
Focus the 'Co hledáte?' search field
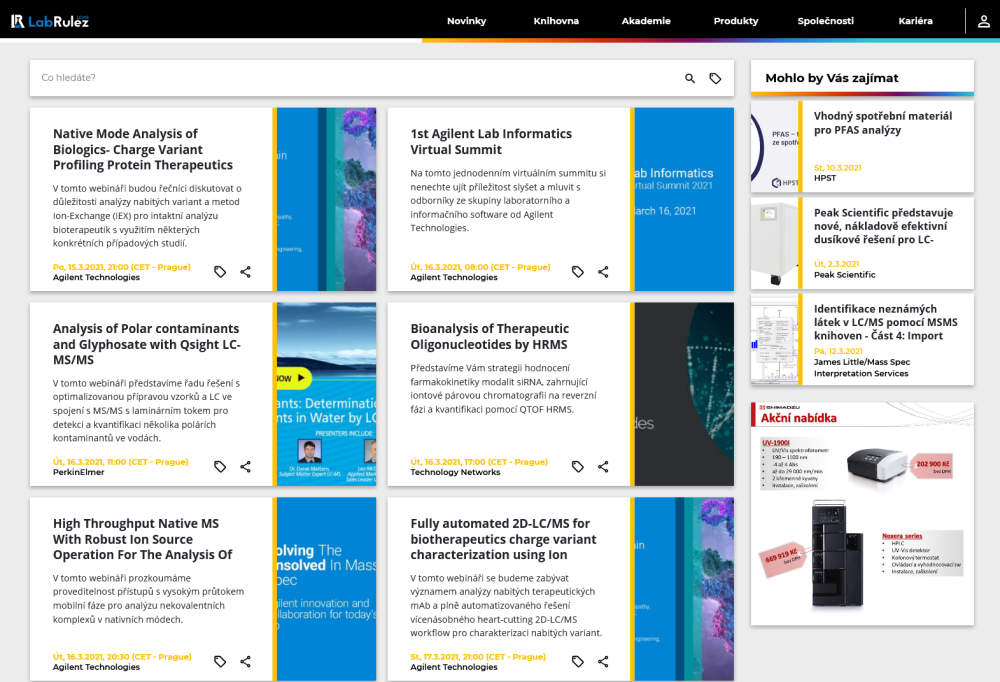(357, 78)
